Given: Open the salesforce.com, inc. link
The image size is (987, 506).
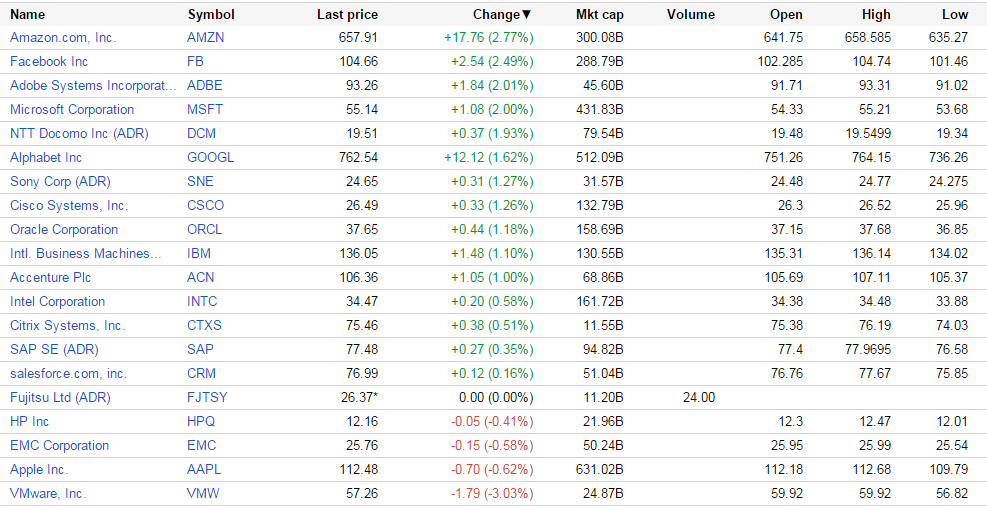Looking at the screenshot, I should click(x=68, y=373).
